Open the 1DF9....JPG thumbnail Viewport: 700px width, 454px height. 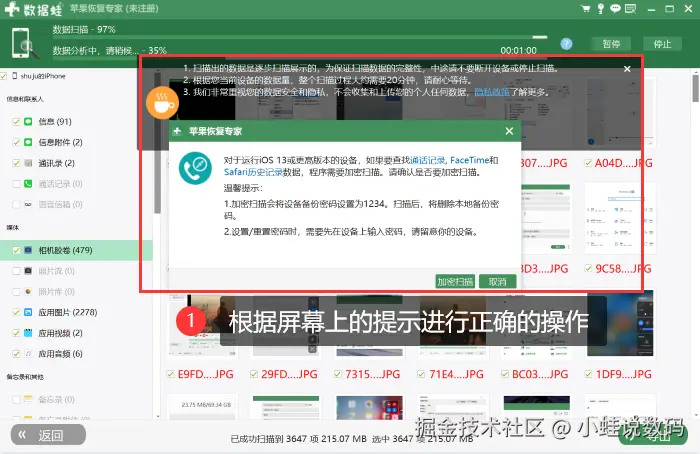[x=621, y=324]
